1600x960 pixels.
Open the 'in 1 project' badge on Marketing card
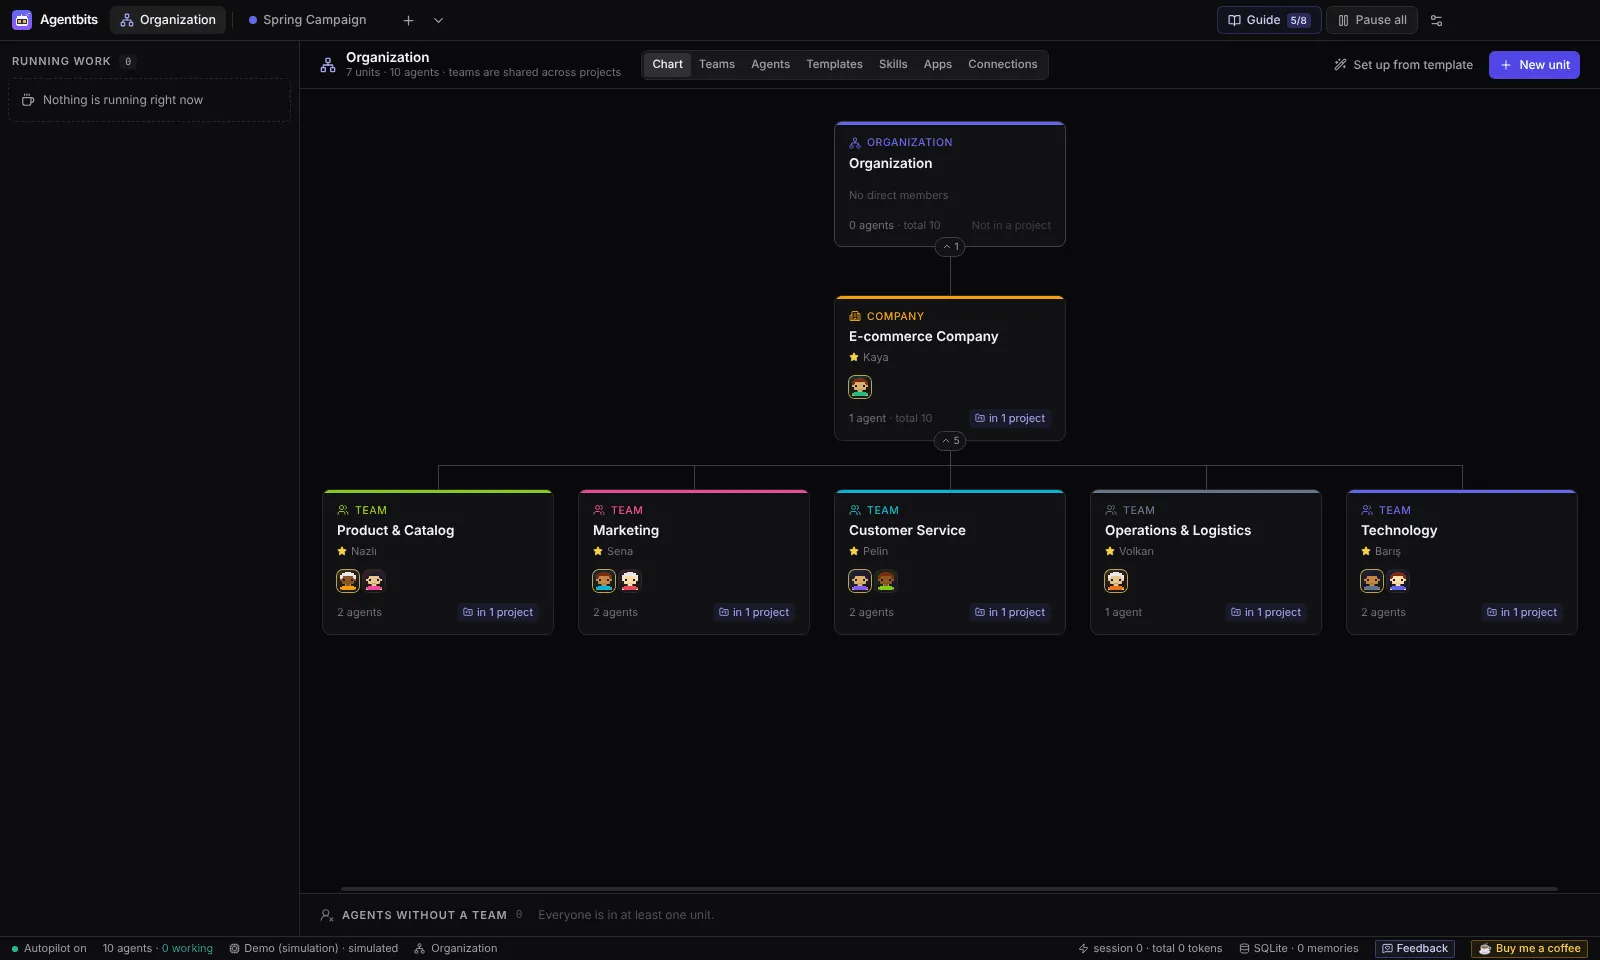coord(754,612)
